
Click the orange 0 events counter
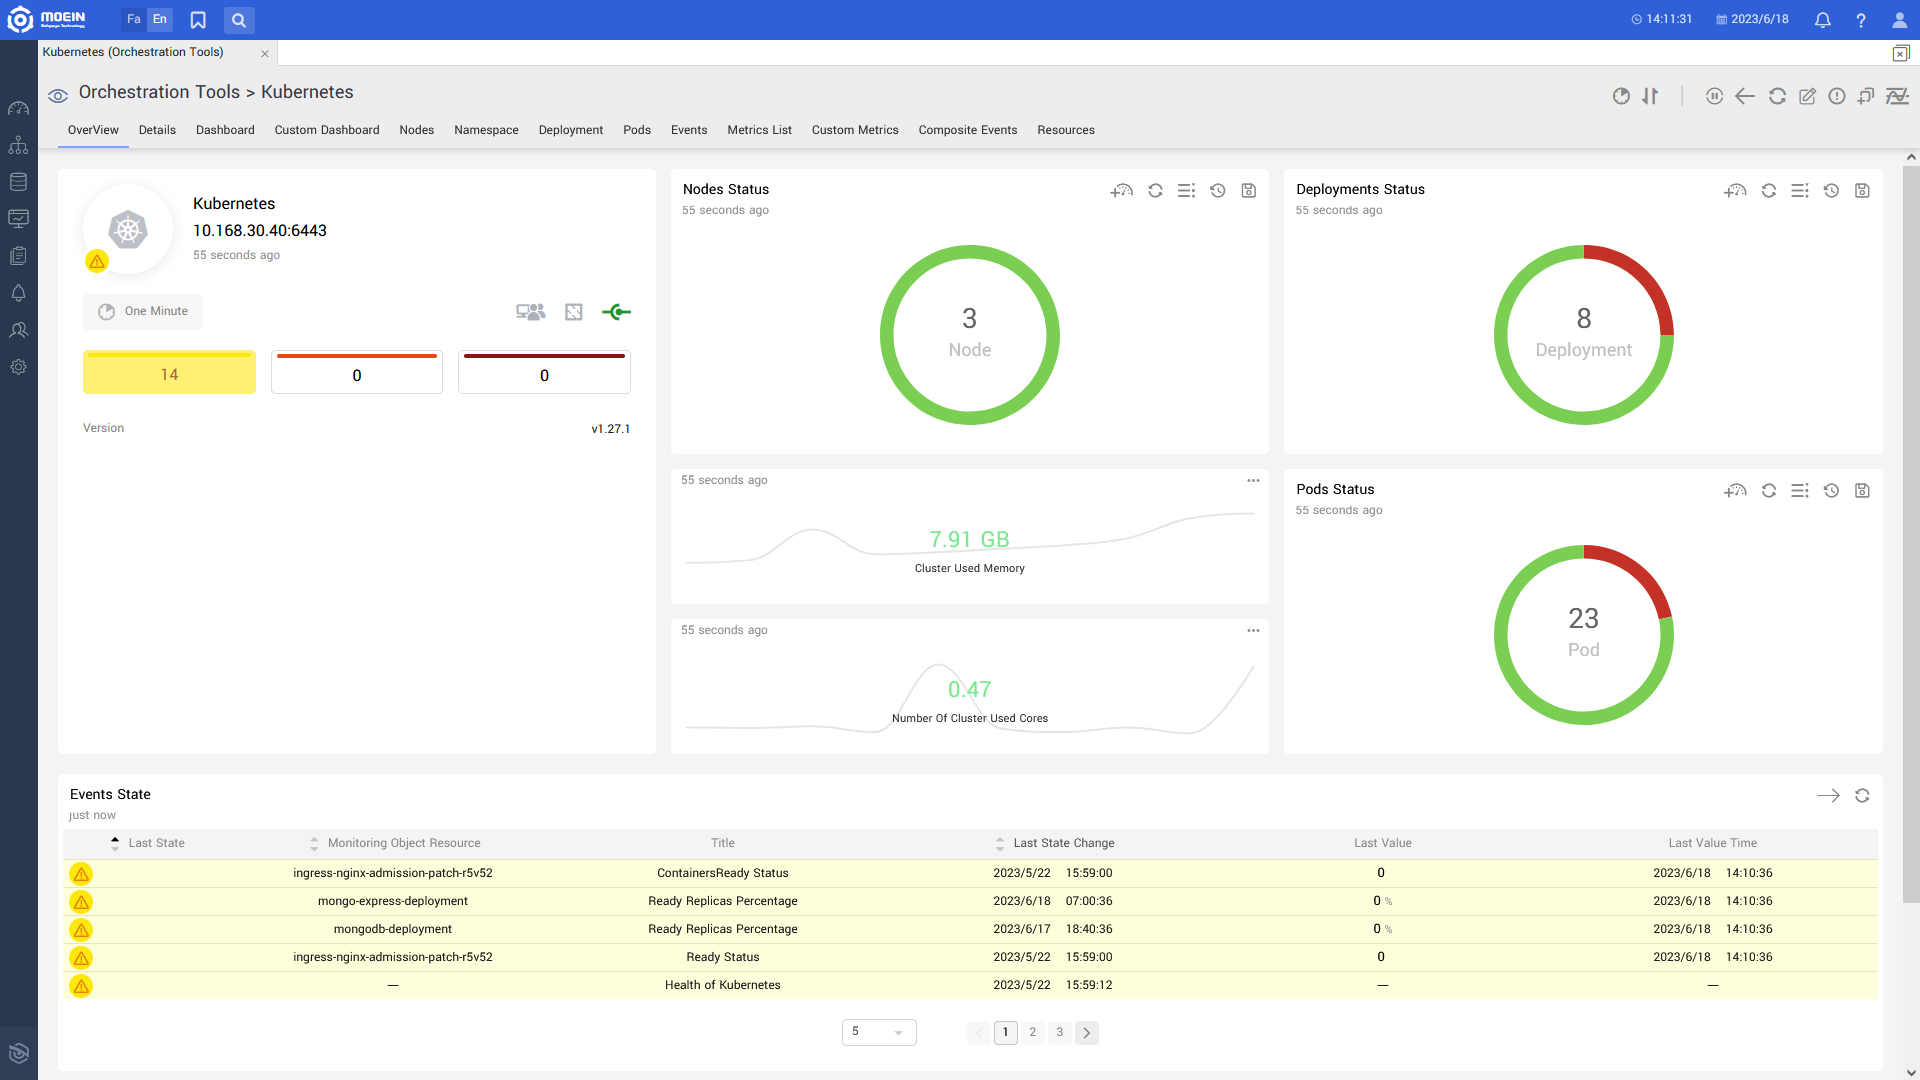pyautogui.click(x=357, y=372)
